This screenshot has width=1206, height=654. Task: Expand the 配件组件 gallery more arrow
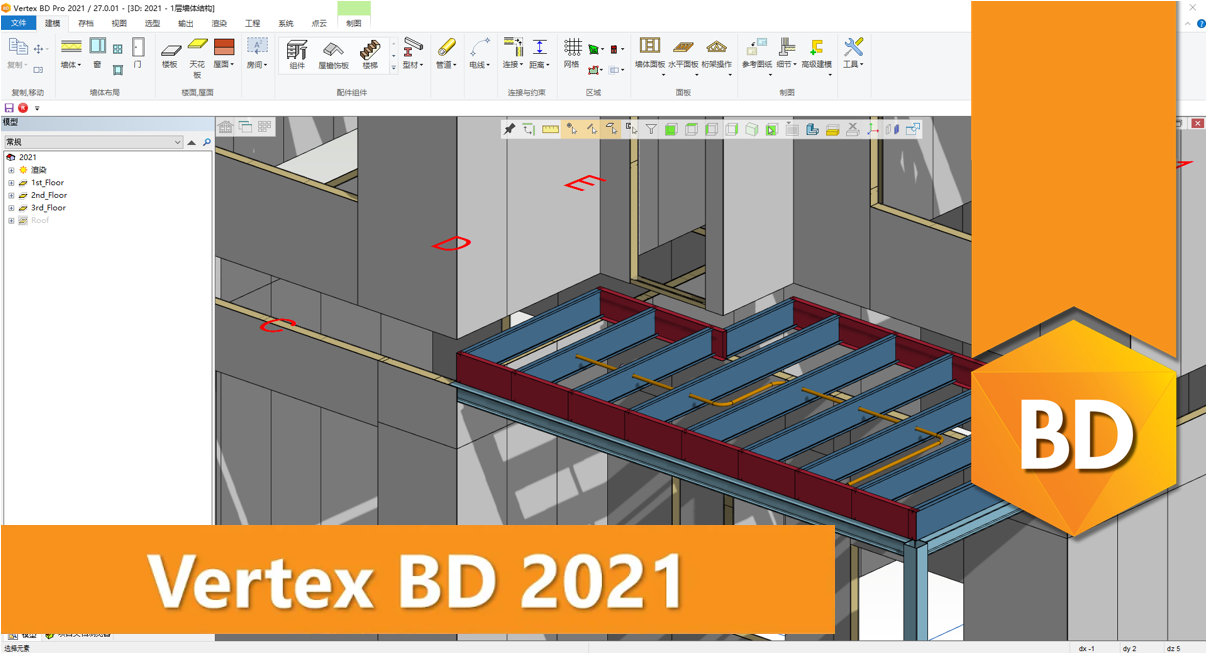click(x=393, y=67)
